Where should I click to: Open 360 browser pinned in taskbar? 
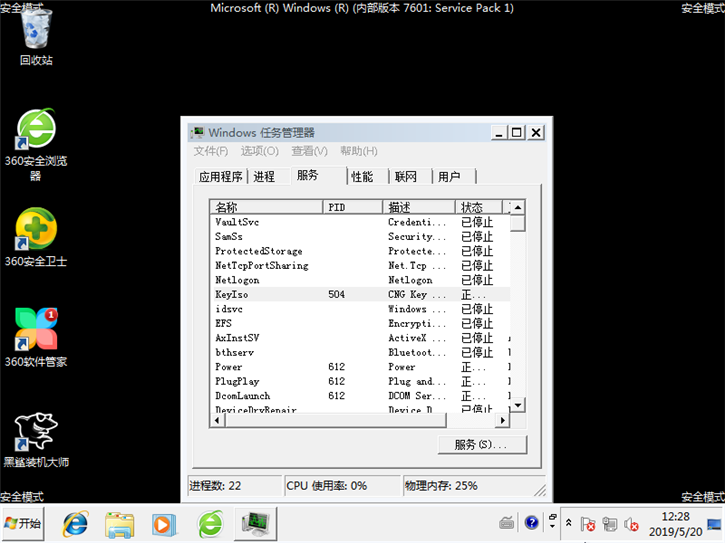click(x=211, y=524)
